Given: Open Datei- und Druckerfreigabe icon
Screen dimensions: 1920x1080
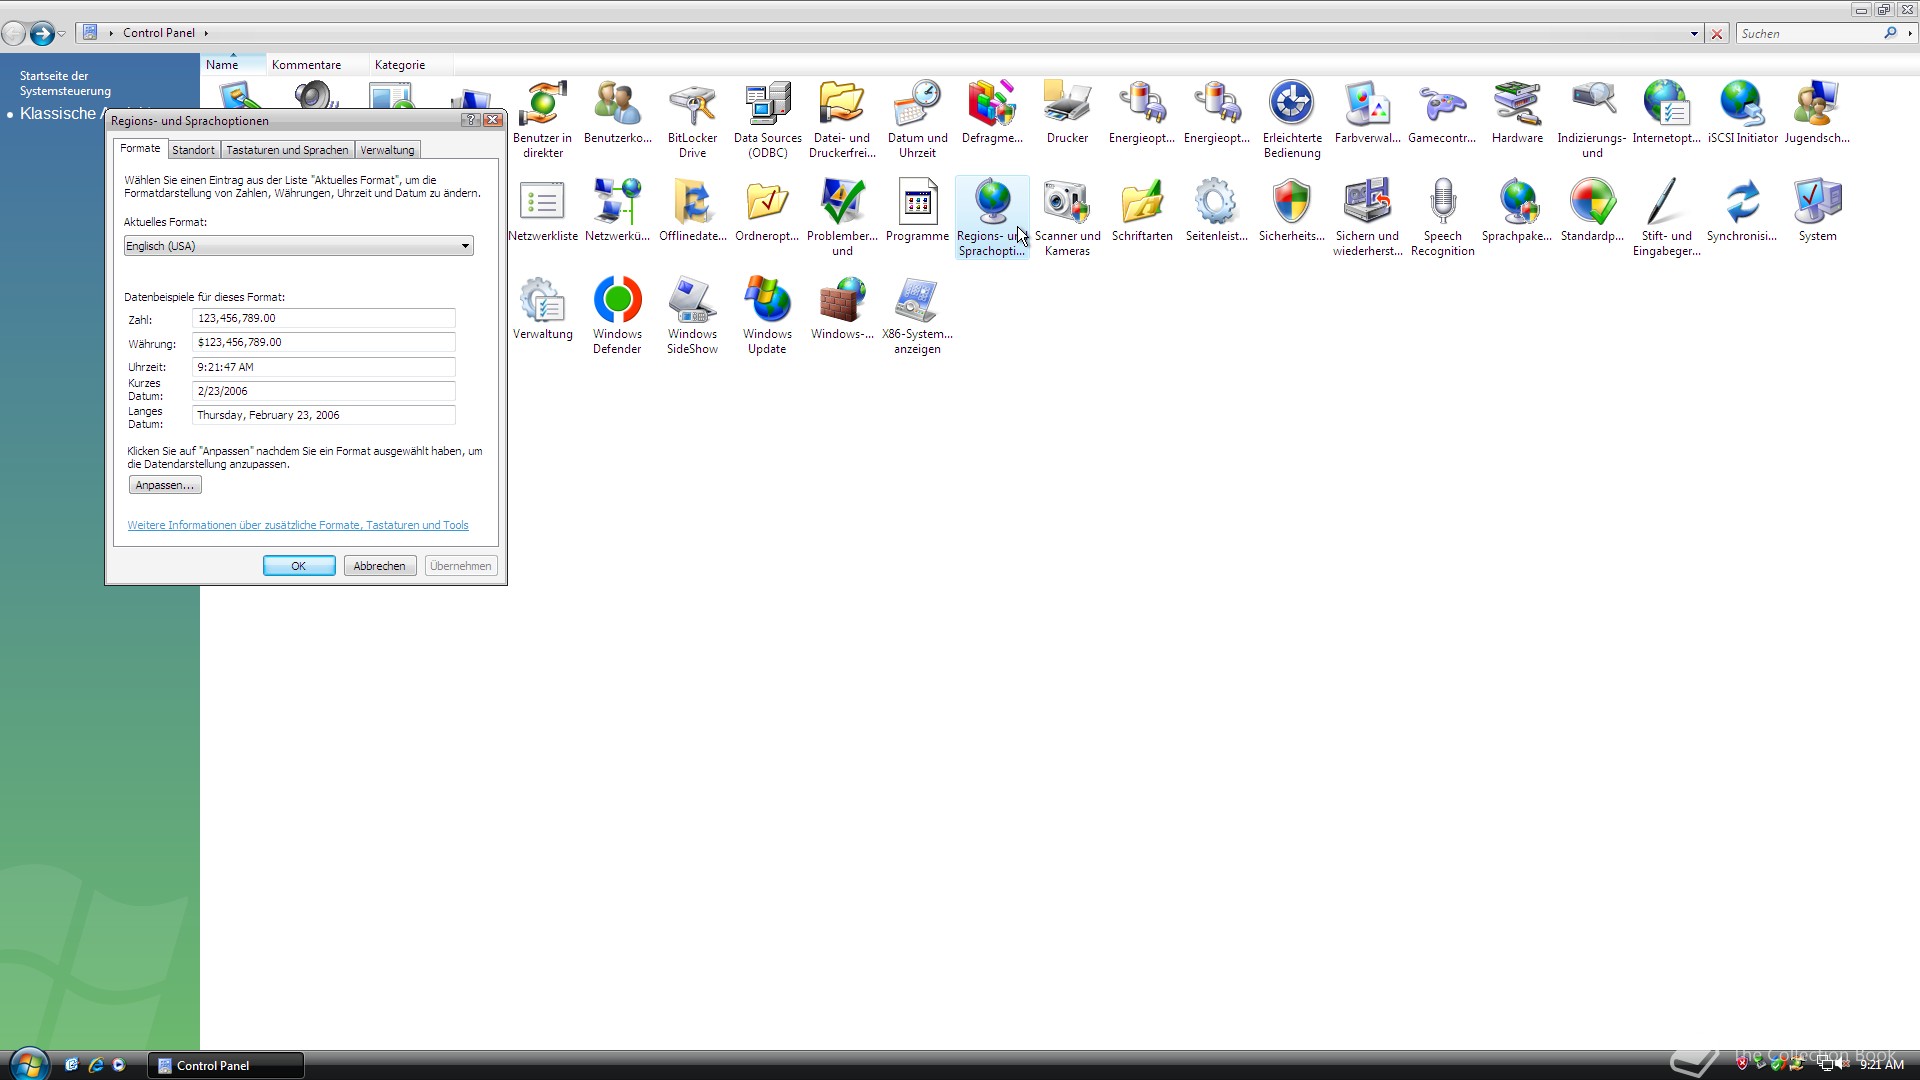Looking at the screenshot, I should pos(842,119).
